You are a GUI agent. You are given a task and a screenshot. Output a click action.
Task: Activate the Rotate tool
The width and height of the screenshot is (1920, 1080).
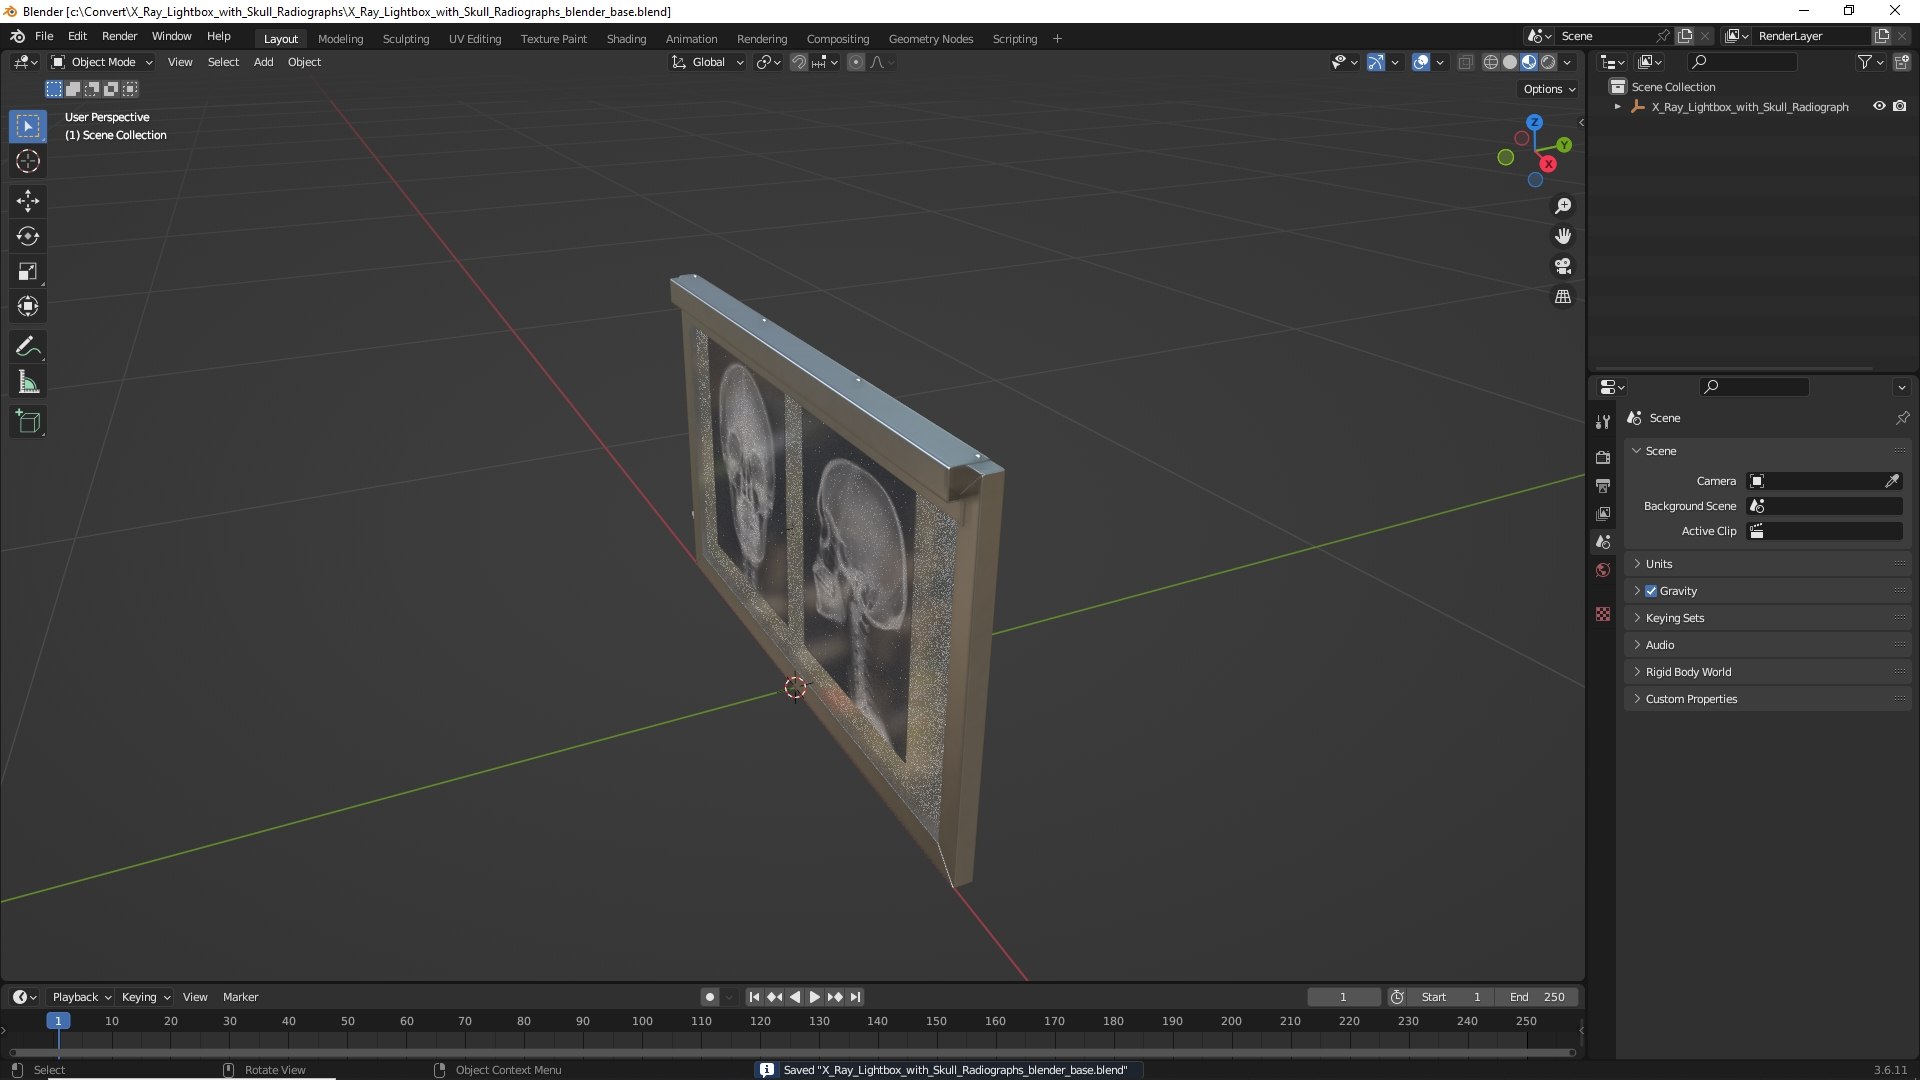click(28, 237)
